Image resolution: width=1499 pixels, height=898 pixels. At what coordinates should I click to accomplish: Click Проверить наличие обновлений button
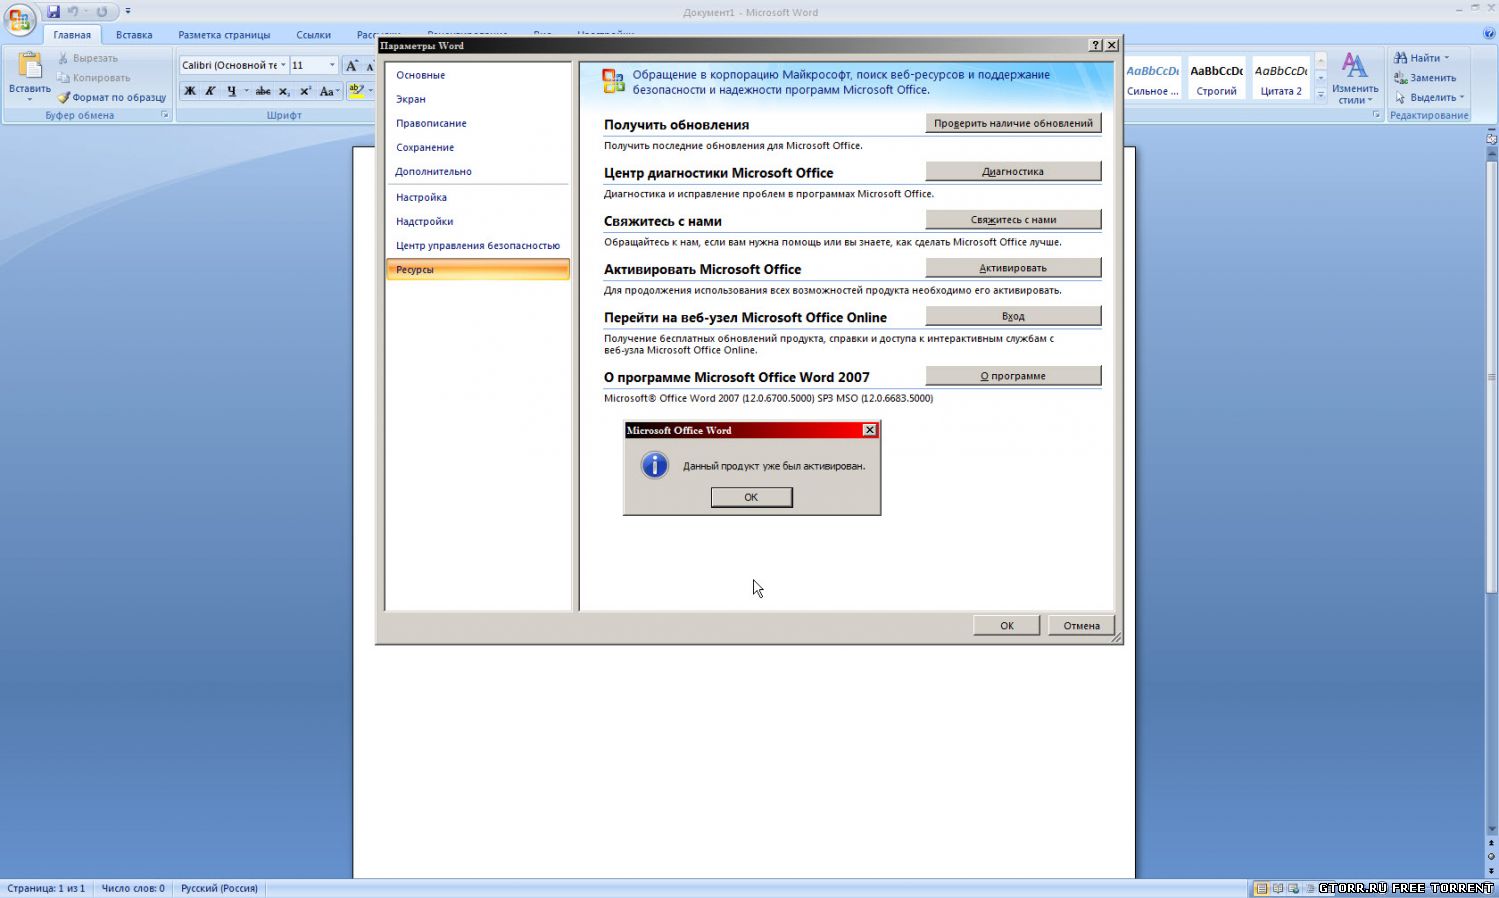coord(1013,123)
